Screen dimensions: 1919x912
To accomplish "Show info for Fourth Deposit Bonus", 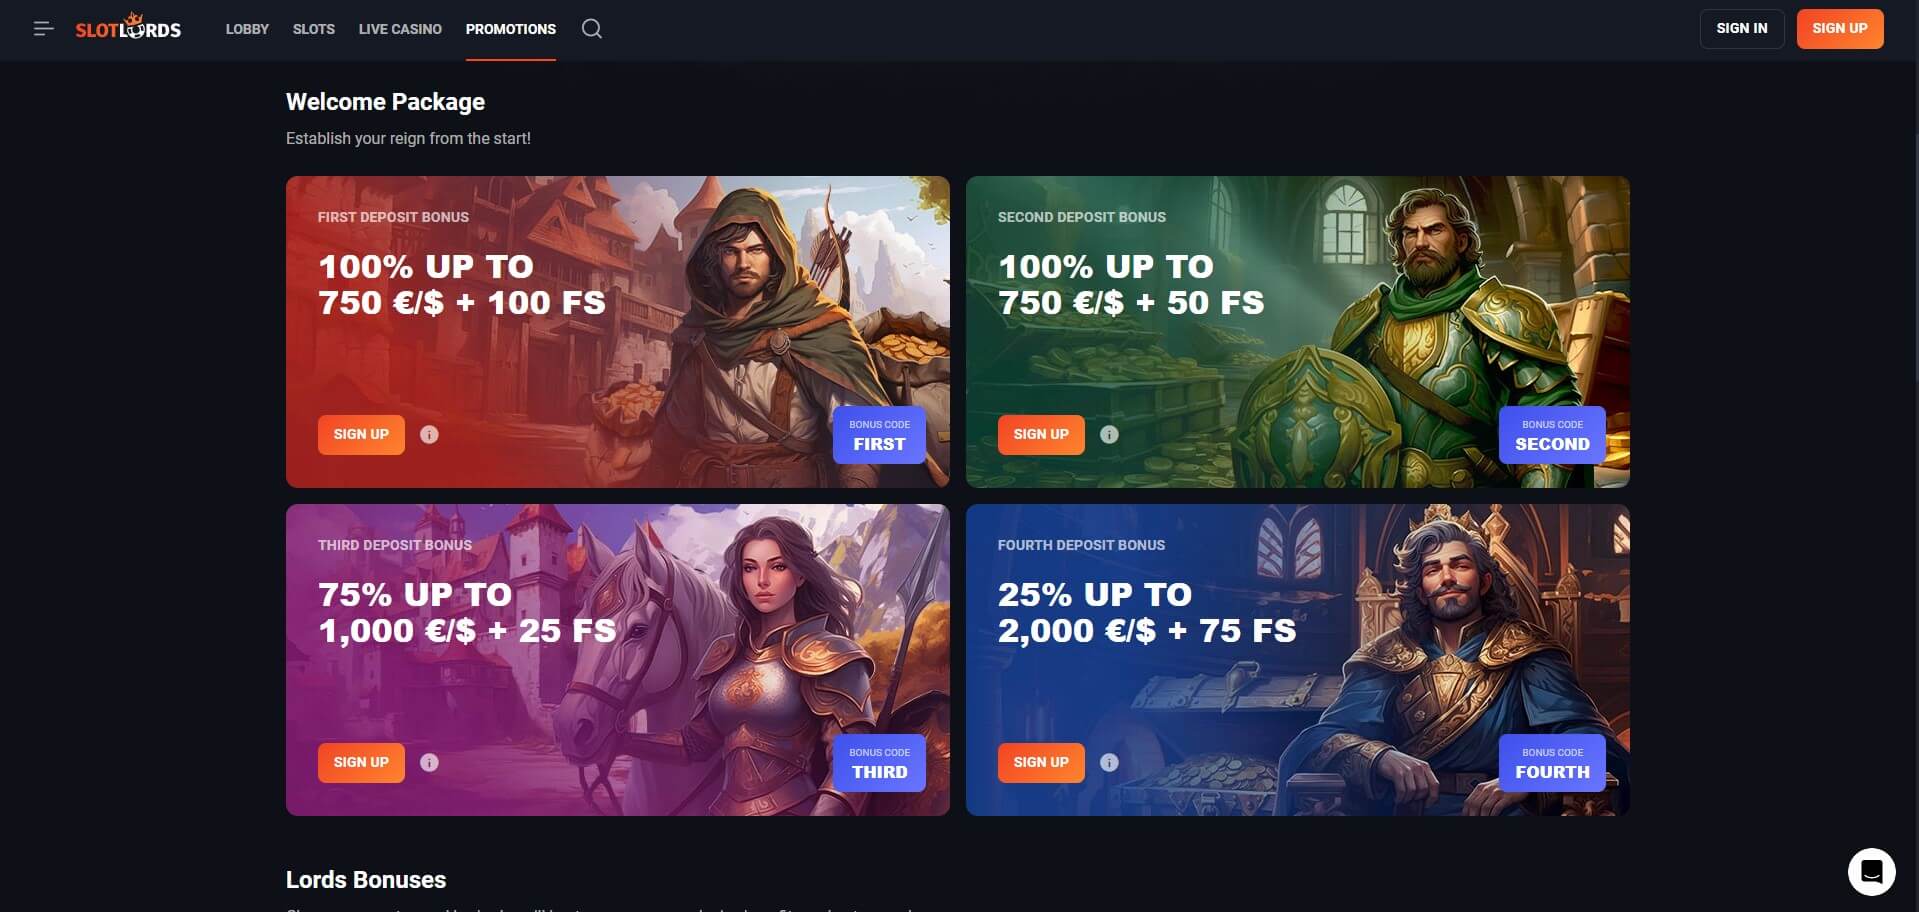I will pos(1109,763).
